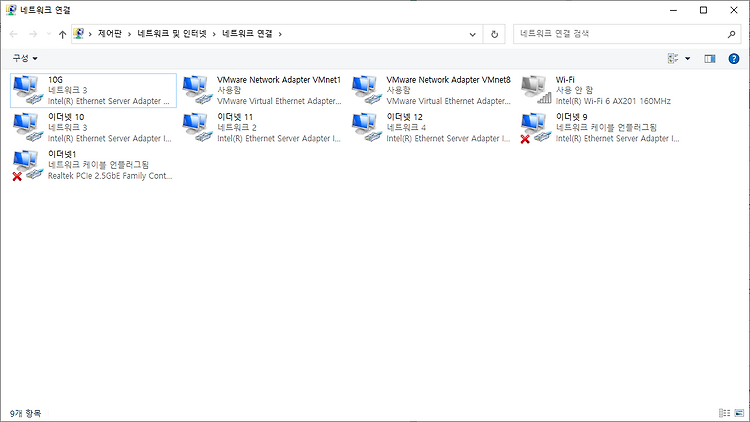Image resolution: width=750 pixels, height=422 pixels.
Task: Open the 구성 organize menu
Action: click(x=25, y=58)
